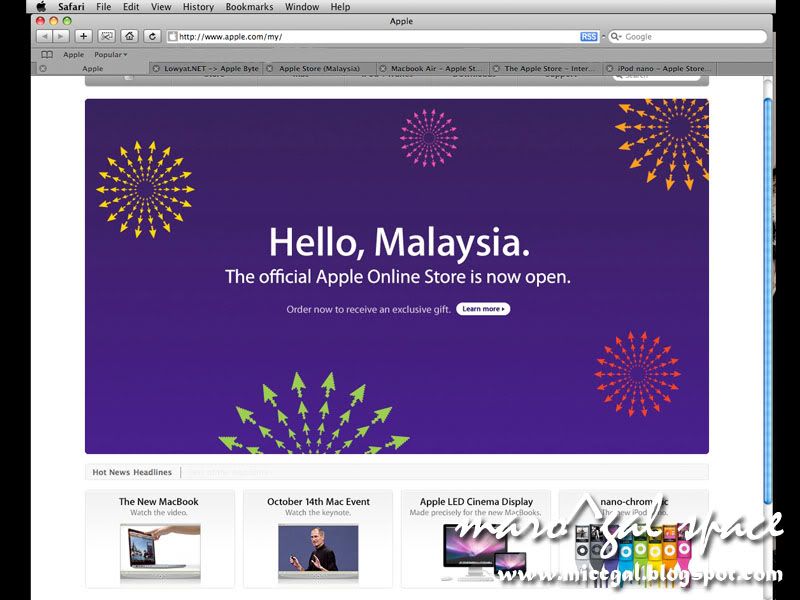Open the Safari menu
The height and width of the screenshot is (600, 800).
[71, 7]
